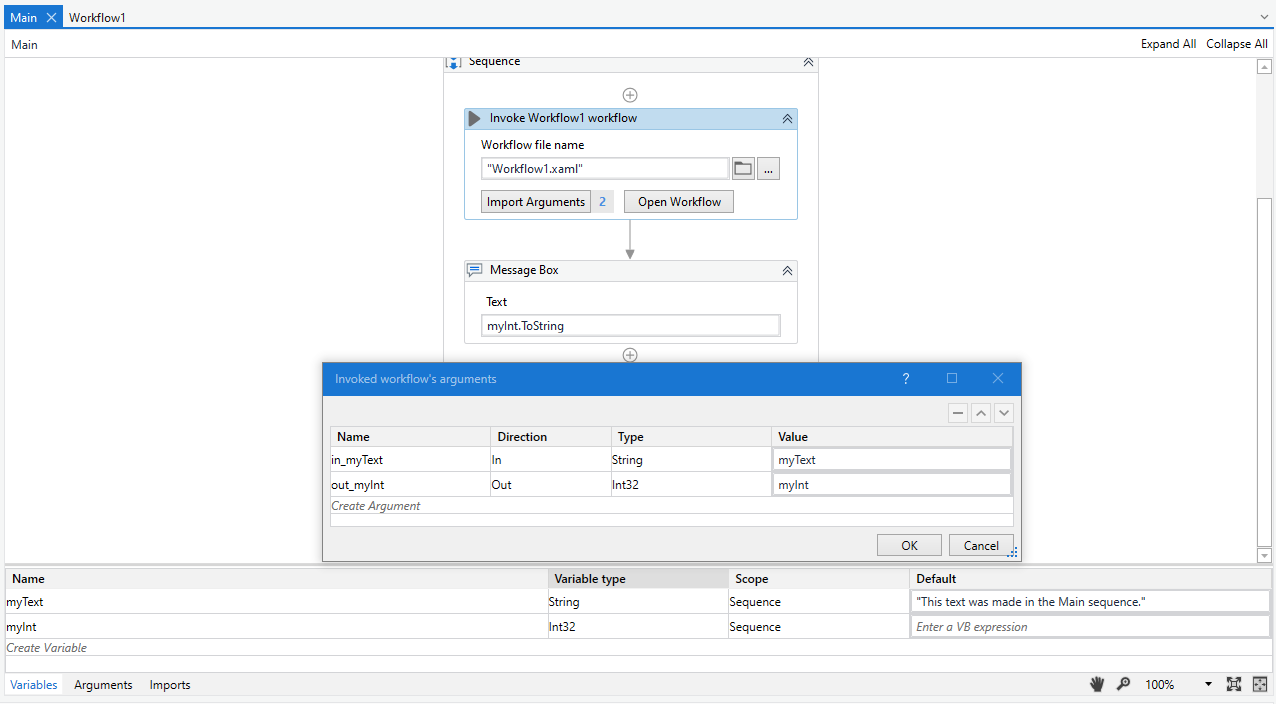Activate the pan hand tool
This screenshot has height=704, width=1276.
pyautogui.click(x=1097, y=684)
